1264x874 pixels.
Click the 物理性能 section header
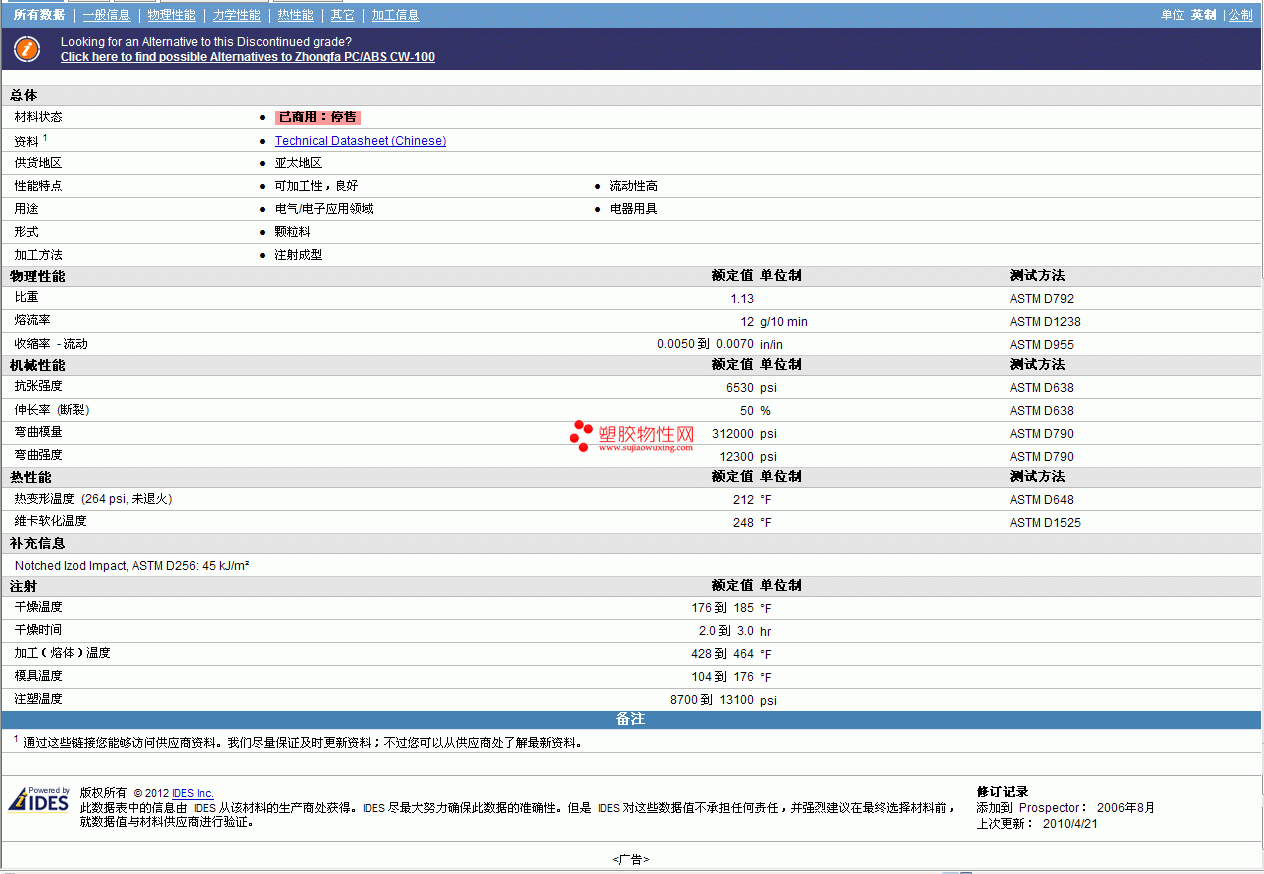click(x=38, y=276)
